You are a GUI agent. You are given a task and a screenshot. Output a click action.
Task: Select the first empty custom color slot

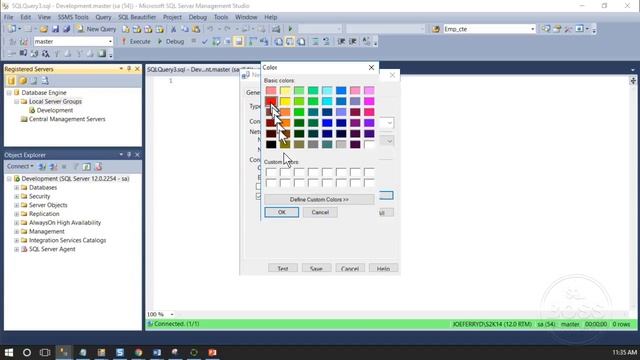click(271, 172)
